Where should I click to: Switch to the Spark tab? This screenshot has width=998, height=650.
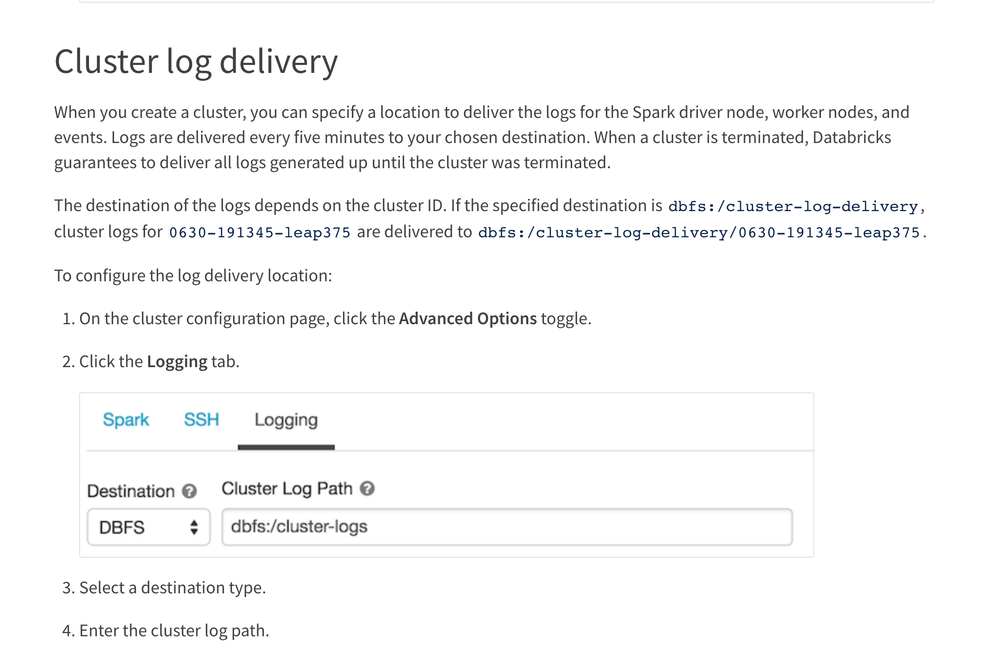126,420
